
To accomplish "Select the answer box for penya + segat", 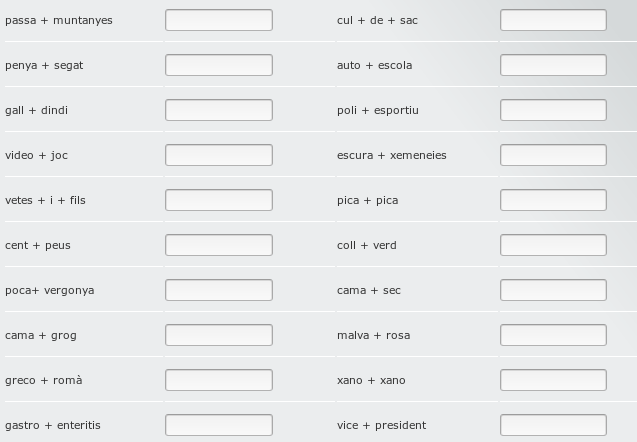I will [x=218, y=65].
